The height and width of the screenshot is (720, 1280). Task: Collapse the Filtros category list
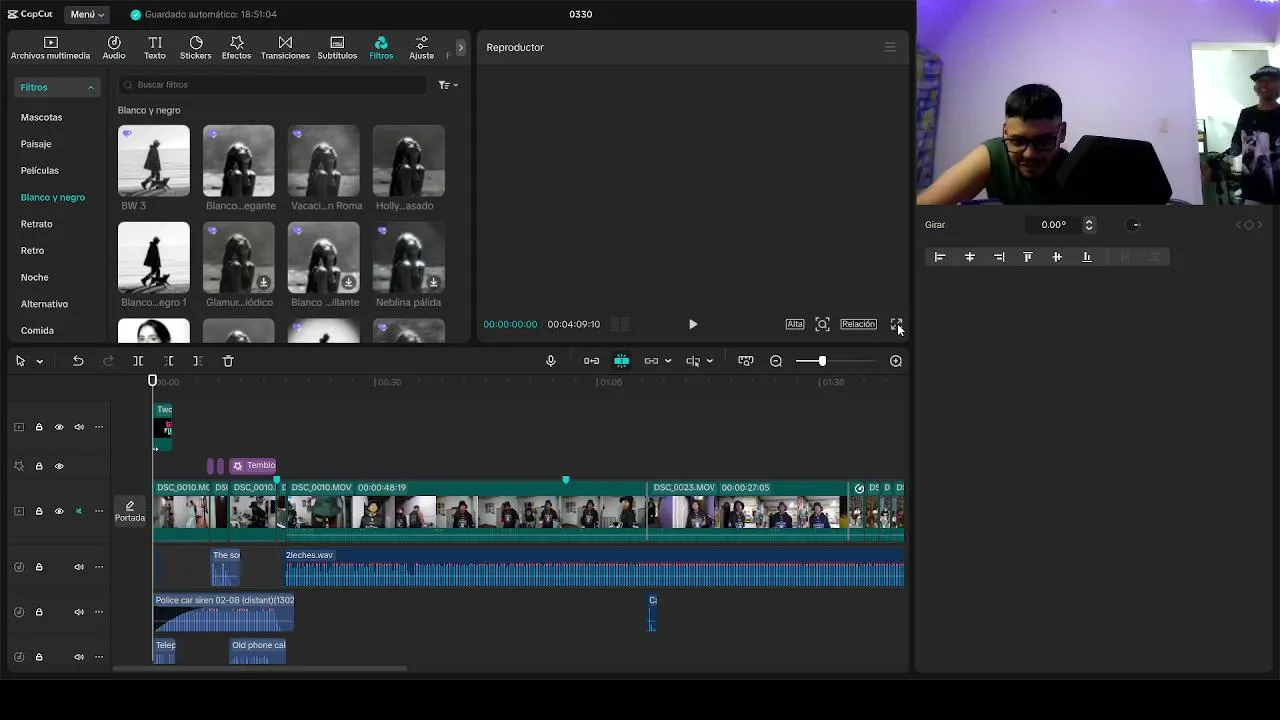[x=58, y=87]
